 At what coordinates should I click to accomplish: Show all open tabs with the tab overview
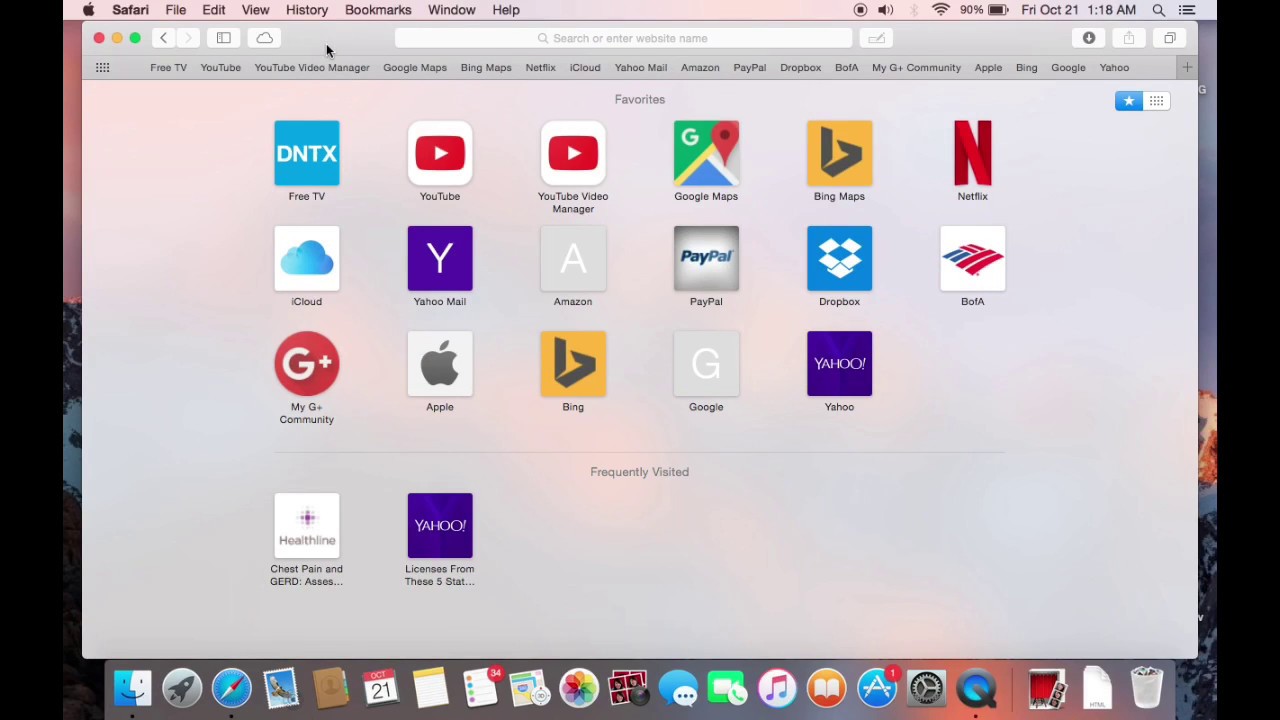click(1169, 37)
